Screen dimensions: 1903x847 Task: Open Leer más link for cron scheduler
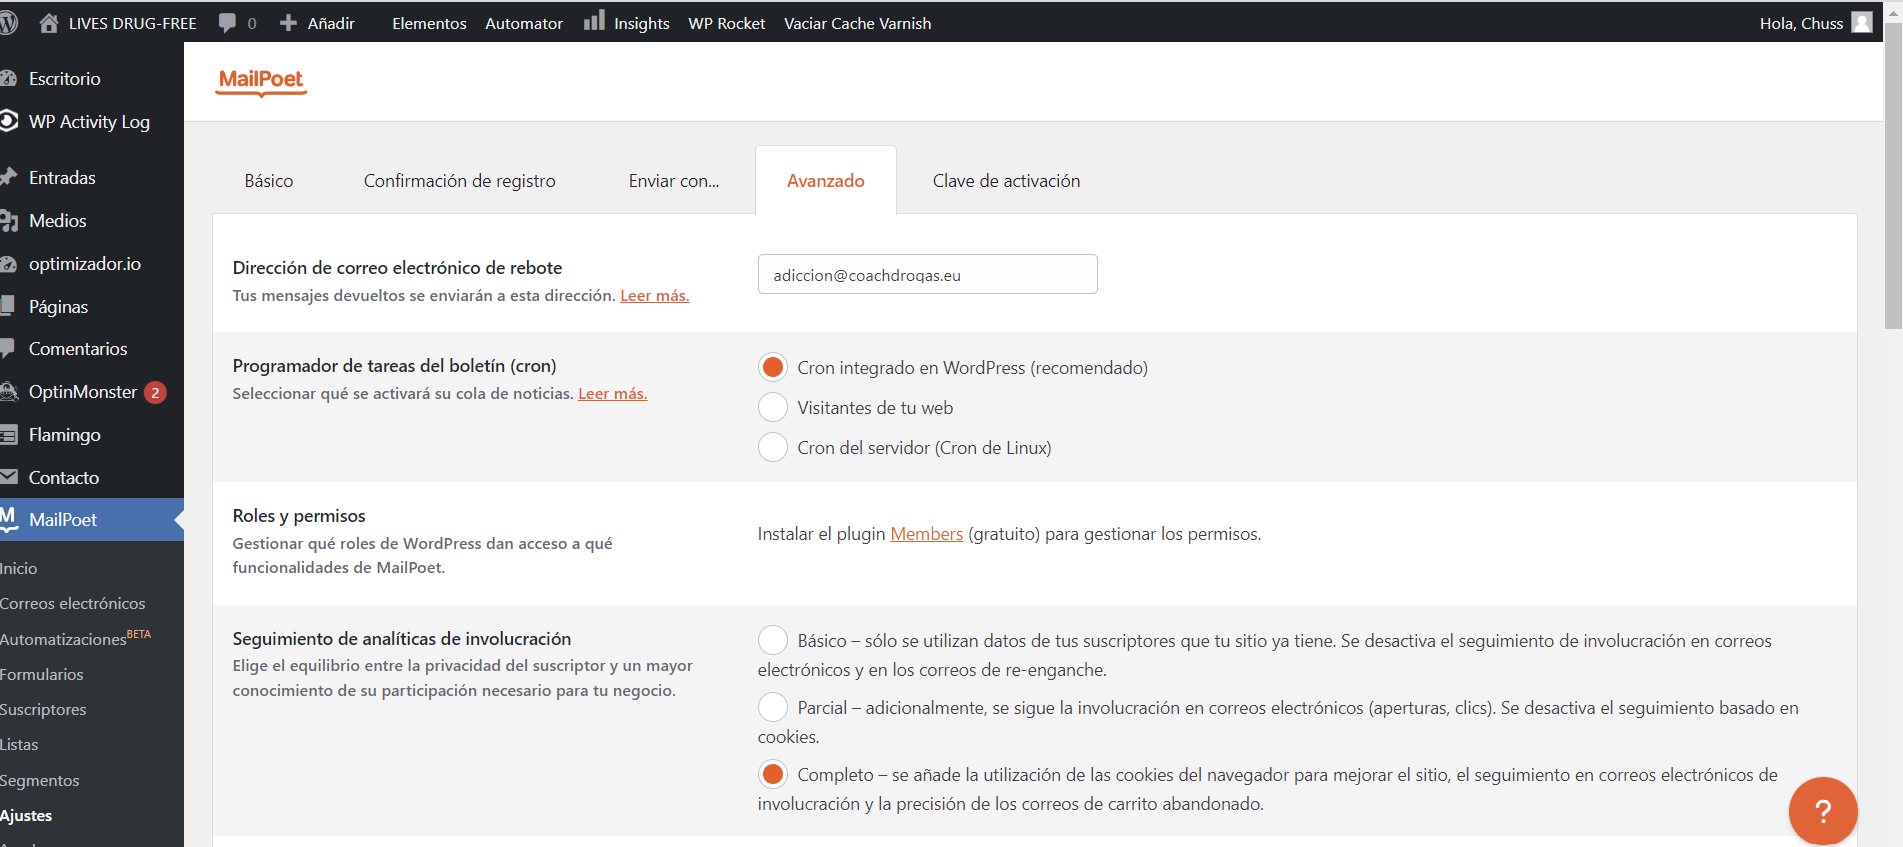point(613,394)
